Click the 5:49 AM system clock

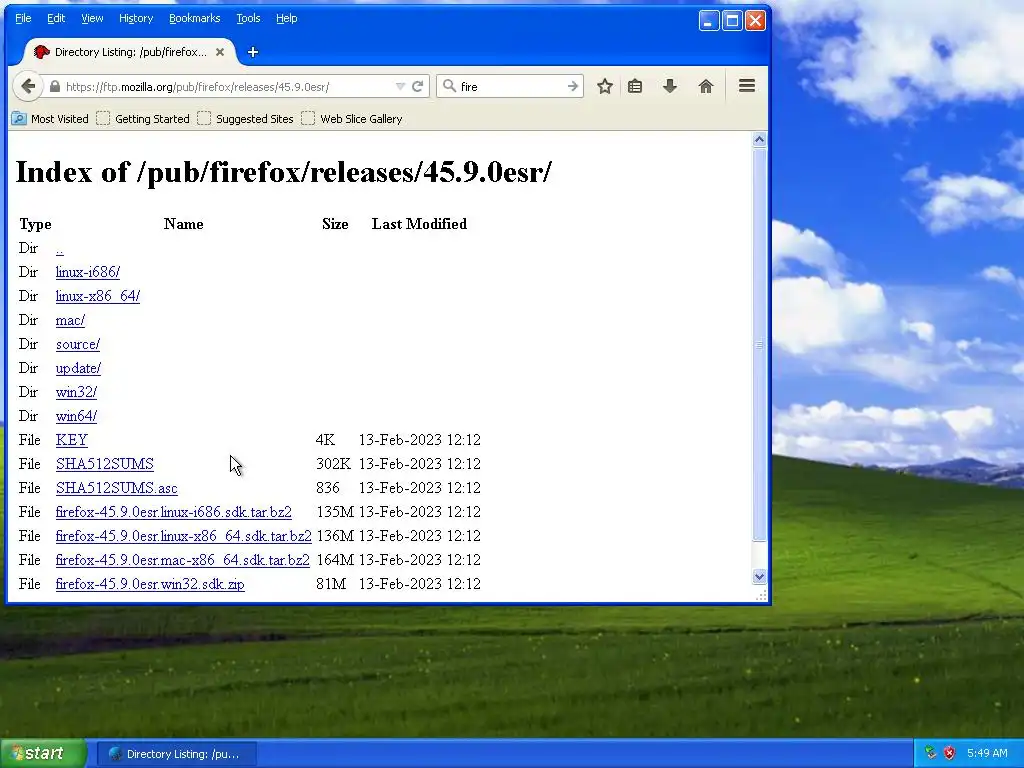click(x=987, y=753)
